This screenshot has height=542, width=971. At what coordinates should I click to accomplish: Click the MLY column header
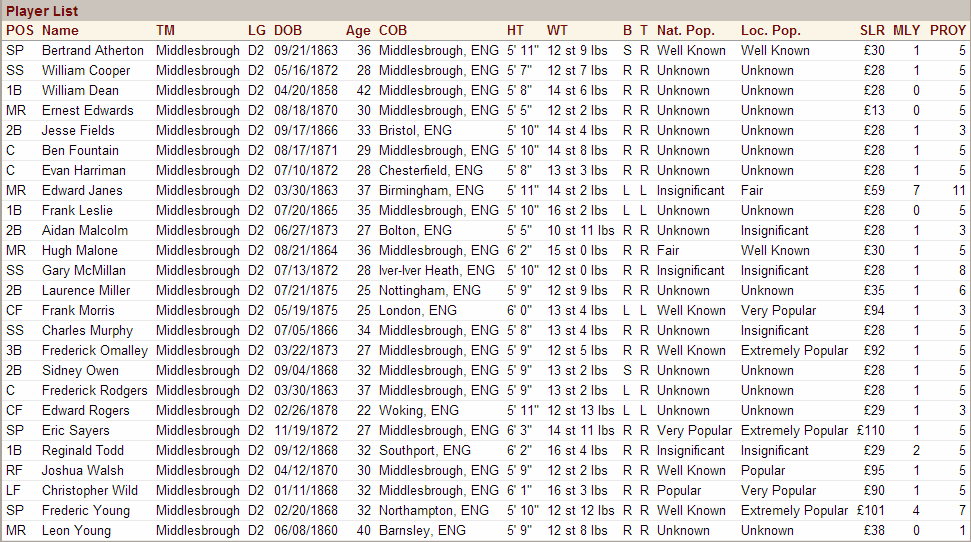[x=906, y=30]
